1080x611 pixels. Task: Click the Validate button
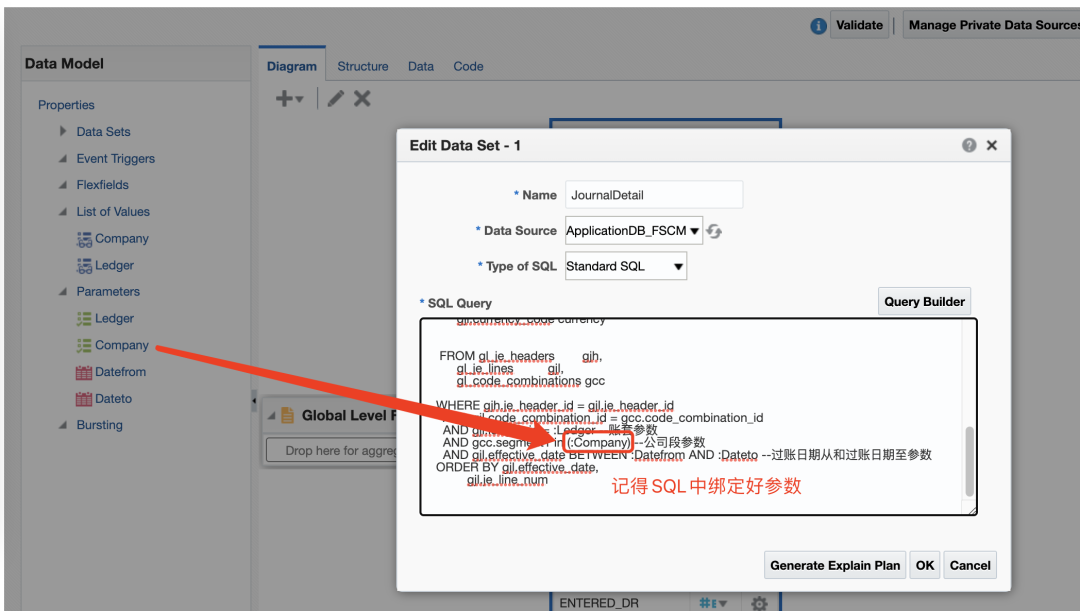859,25
